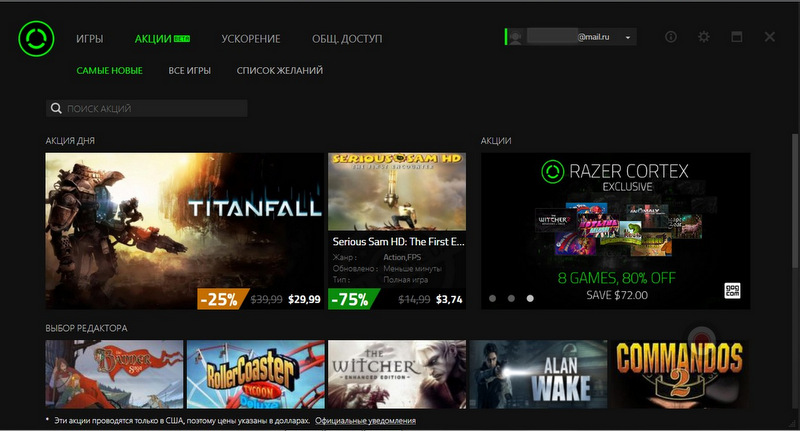Toggle the window maximize button

736,37
